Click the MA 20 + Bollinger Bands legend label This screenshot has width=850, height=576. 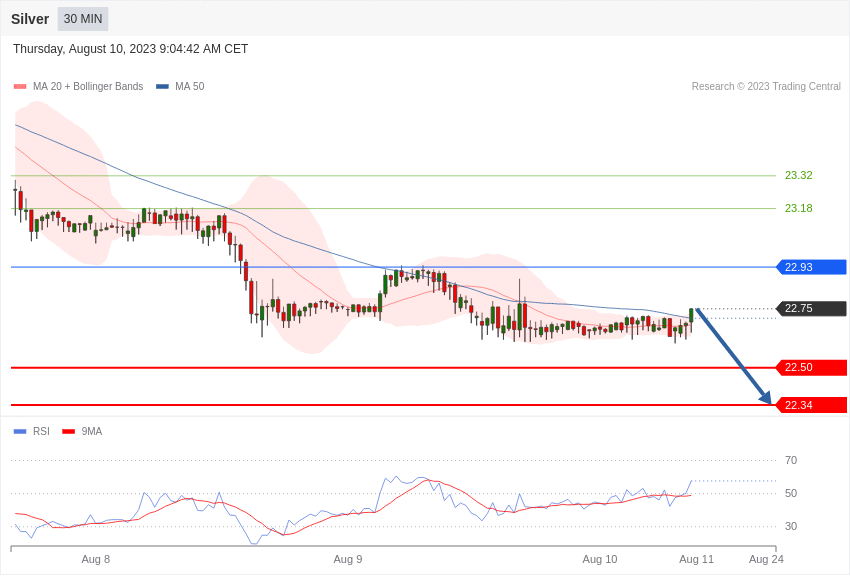coord(88,86)
